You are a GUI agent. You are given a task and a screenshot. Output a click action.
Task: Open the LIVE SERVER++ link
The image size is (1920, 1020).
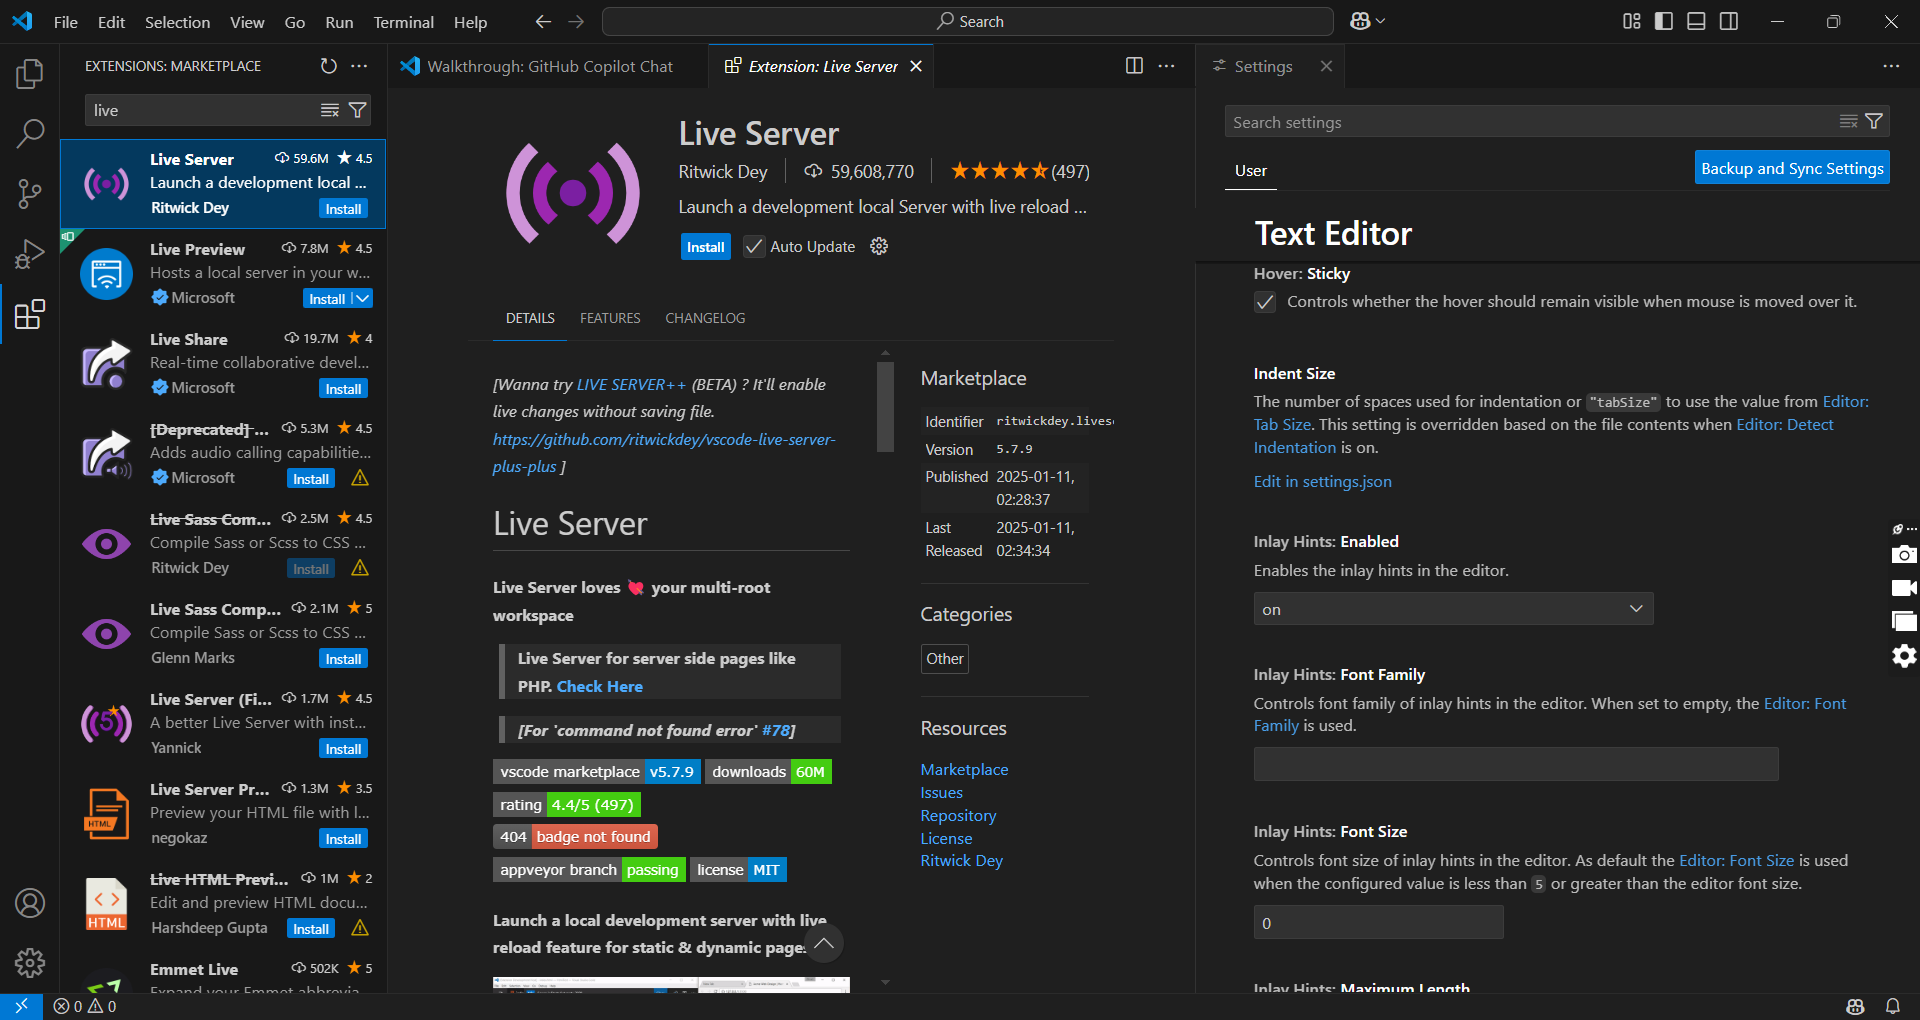[631, 385]
